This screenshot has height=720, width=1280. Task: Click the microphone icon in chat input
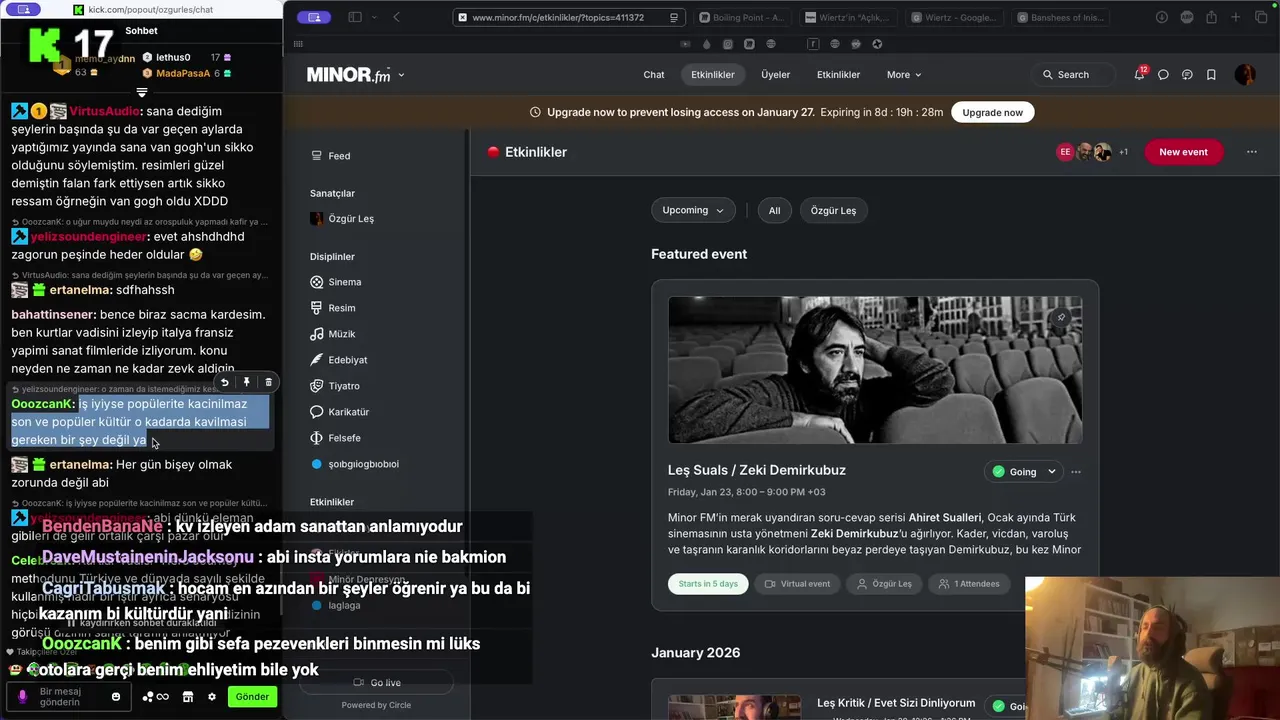23,697
